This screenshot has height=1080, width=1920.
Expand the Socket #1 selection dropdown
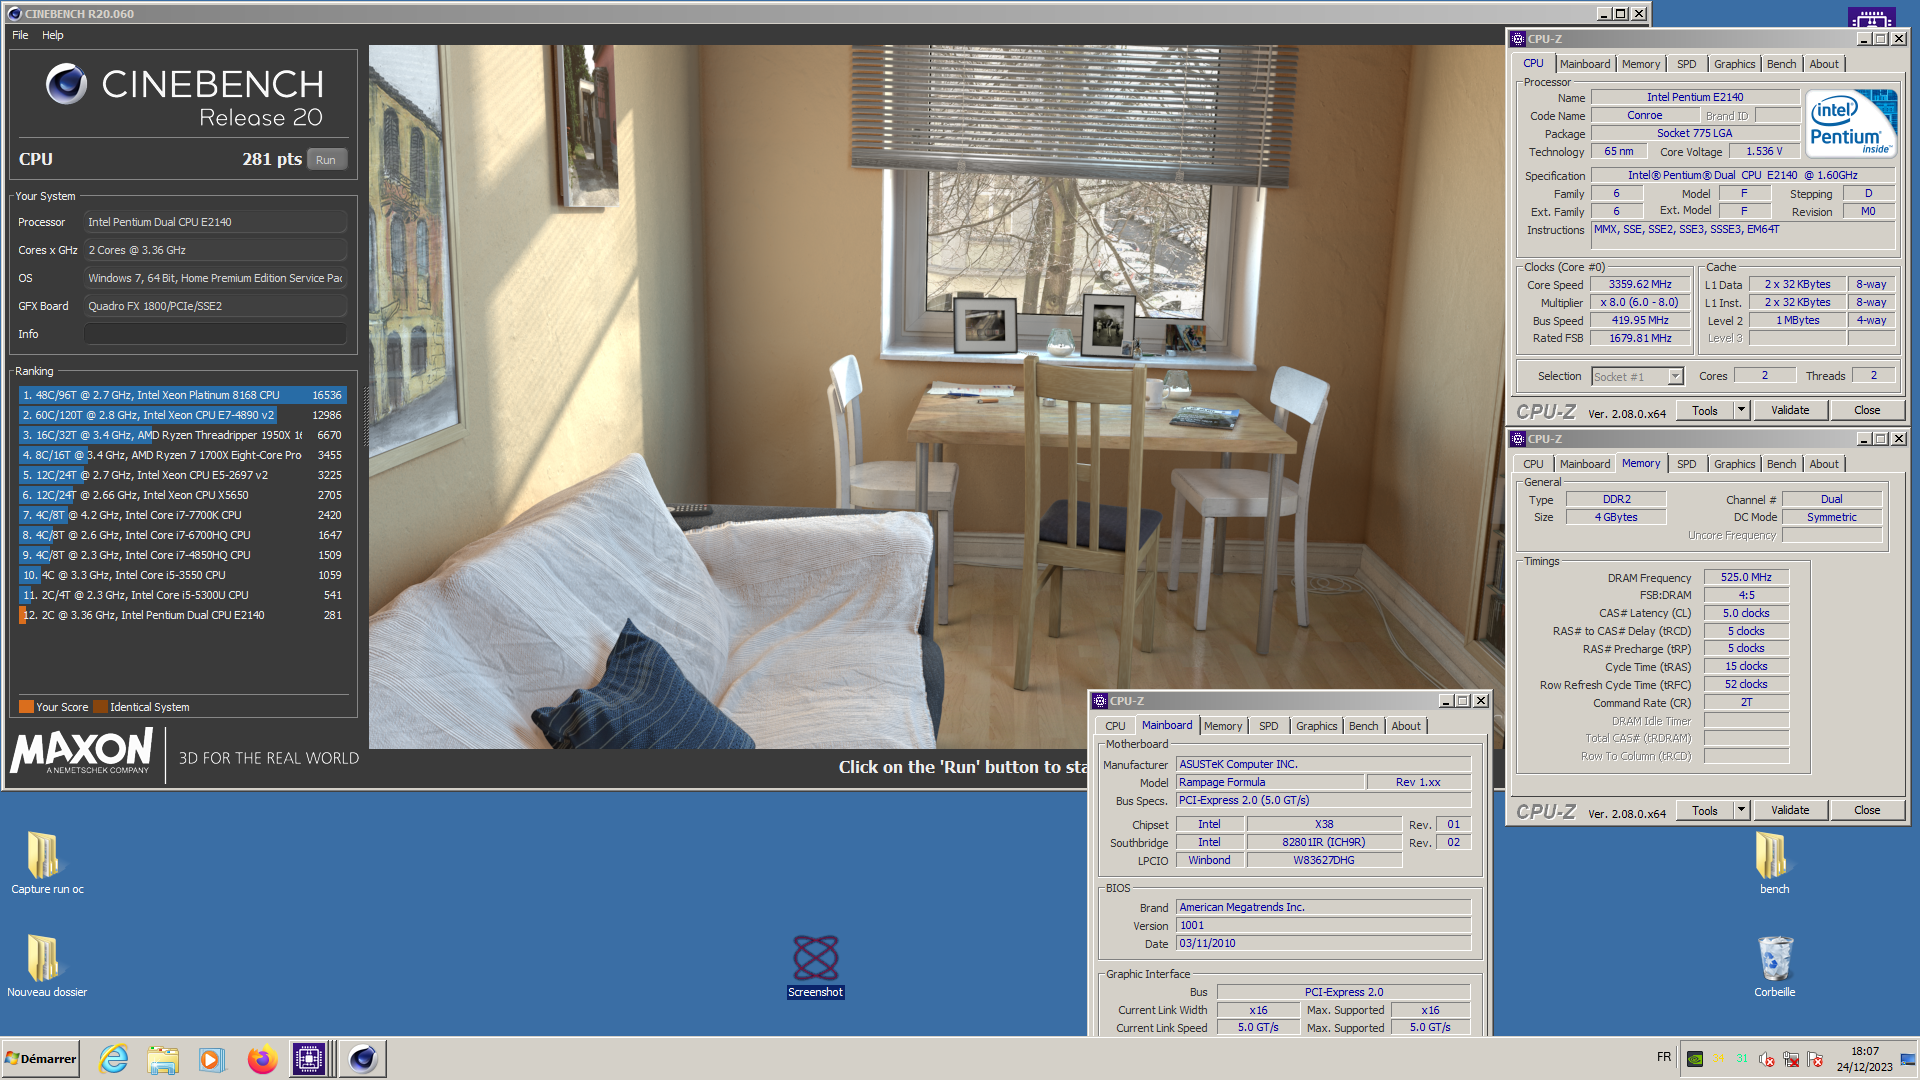tap(1676, 377)
